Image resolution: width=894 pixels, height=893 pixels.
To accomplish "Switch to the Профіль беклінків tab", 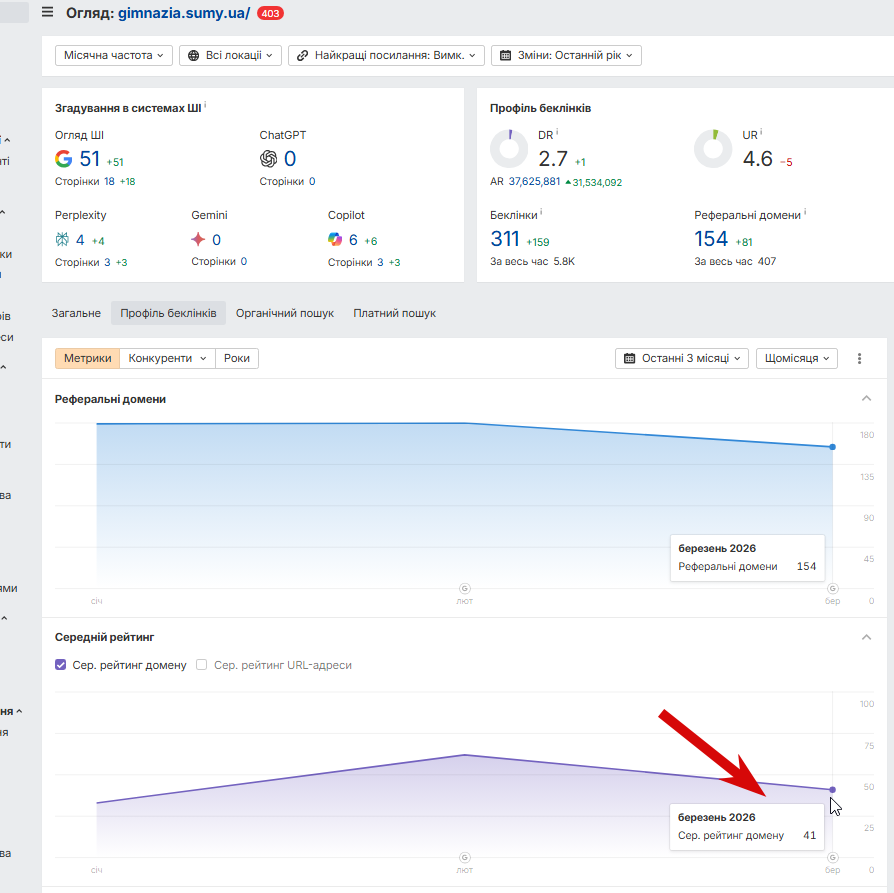I will [x=168, y=313].
